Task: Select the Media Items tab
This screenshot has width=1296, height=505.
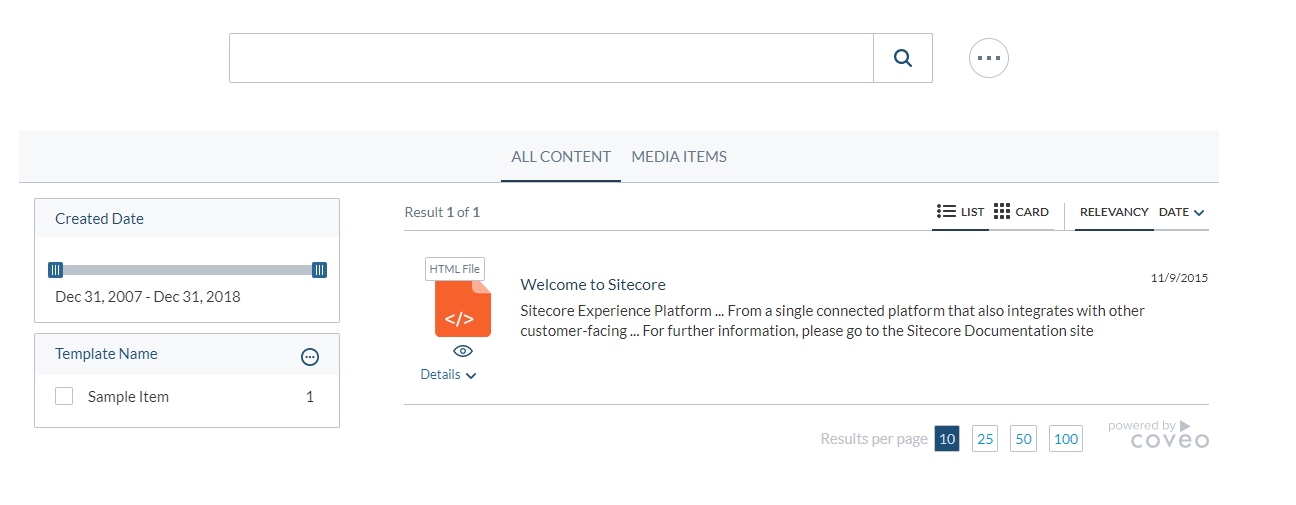Action: point(679,157)
